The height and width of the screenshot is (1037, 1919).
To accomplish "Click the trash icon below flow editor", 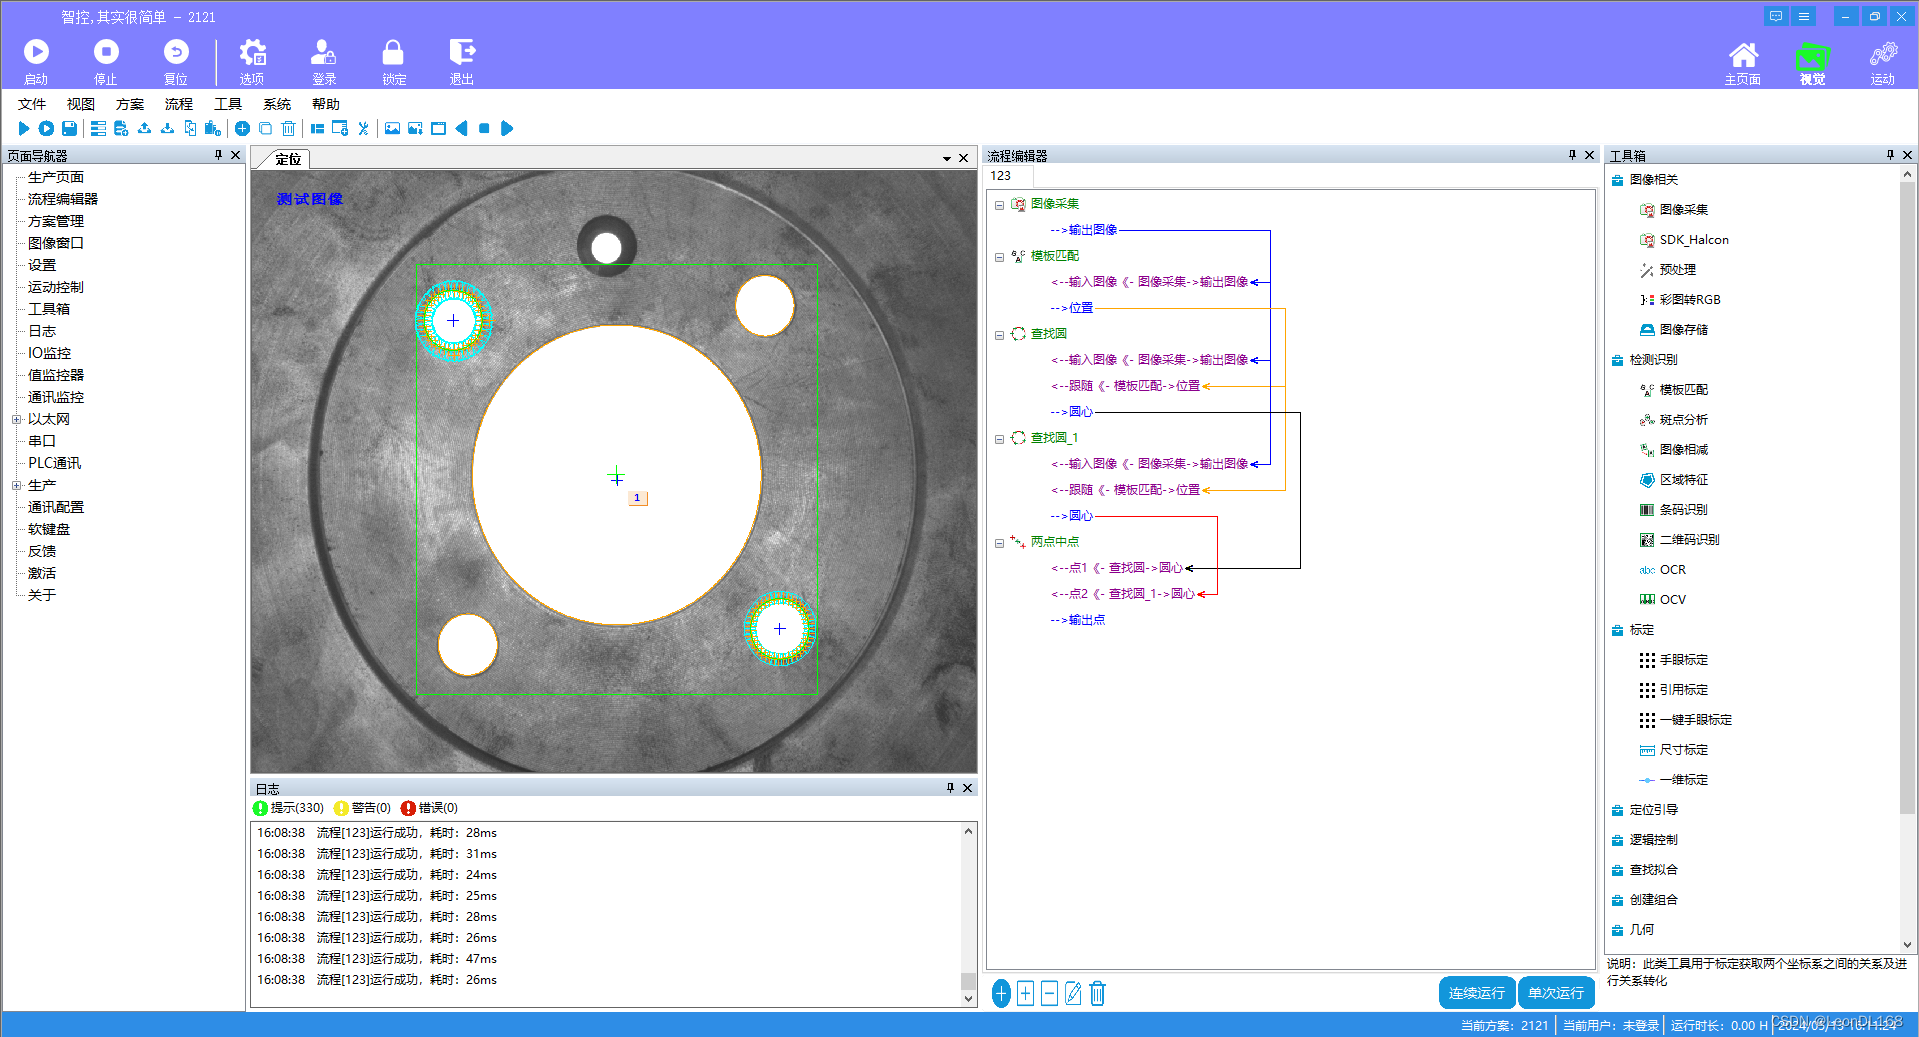I will click(1097, 993).
